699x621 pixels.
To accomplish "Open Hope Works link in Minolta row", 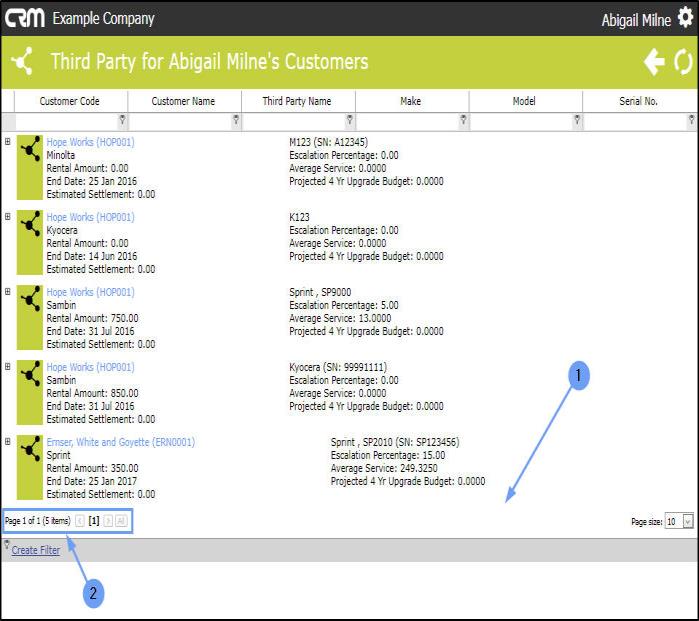I will point(90,142).
